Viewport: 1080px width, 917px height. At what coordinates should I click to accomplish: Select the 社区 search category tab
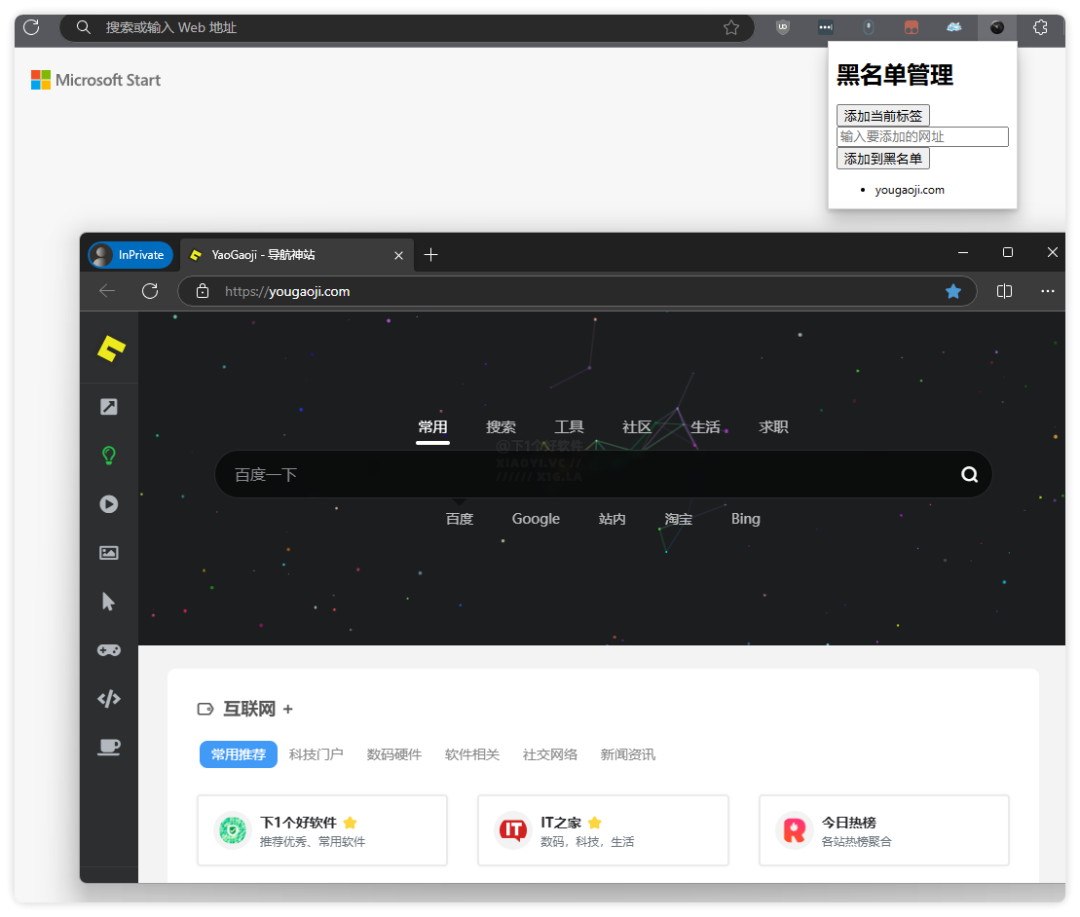point(637,427)
